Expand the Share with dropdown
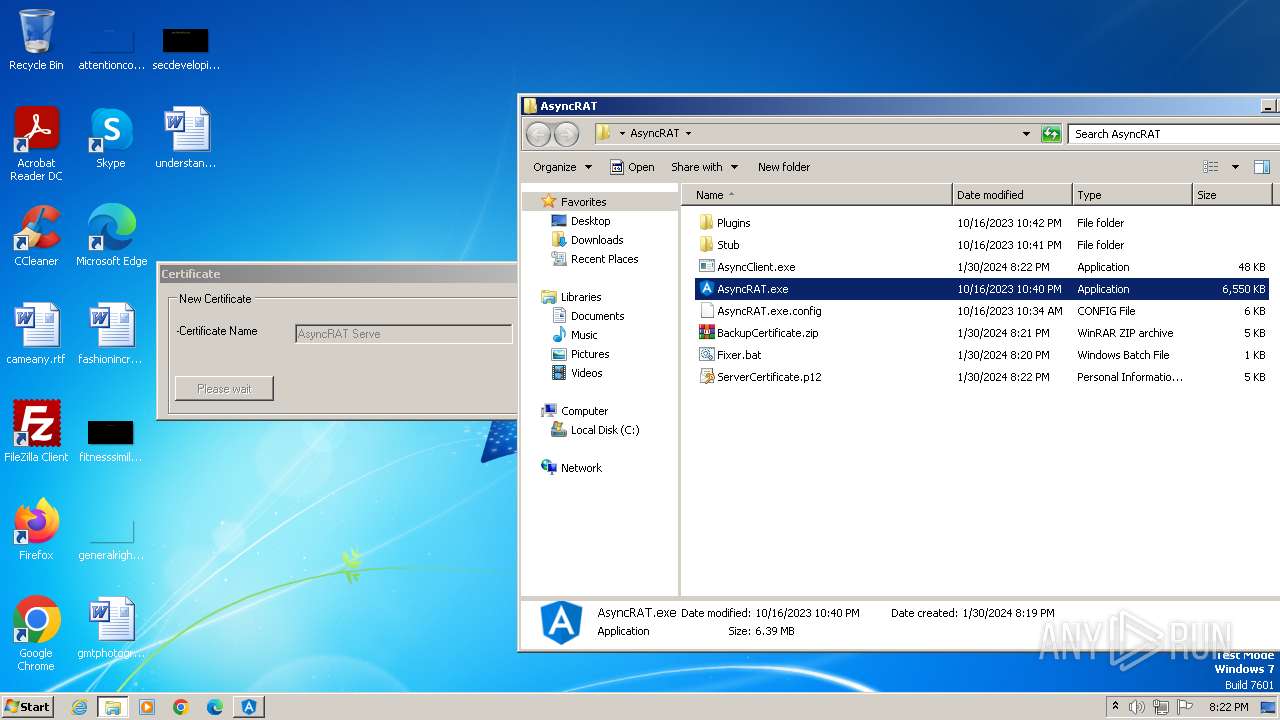Image resolution: width=1280 pixels, height=720 pixels. [704, 167]
